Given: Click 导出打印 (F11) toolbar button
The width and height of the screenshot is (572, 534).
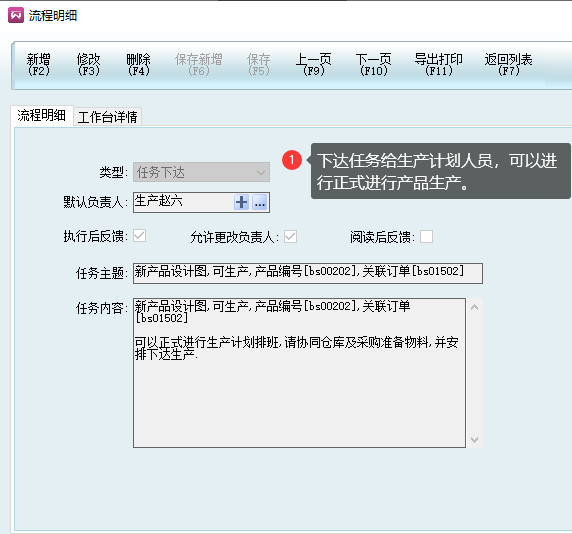Looking at the screenshot, I should [x=438, y=65].
